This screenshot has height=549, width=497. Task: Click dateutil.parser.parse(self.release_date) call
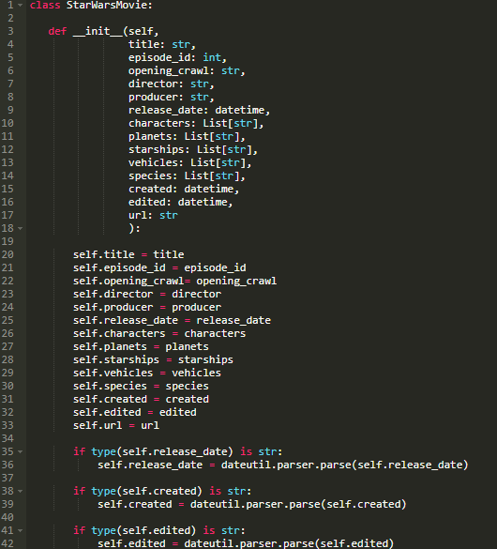(x=345, y=465)
